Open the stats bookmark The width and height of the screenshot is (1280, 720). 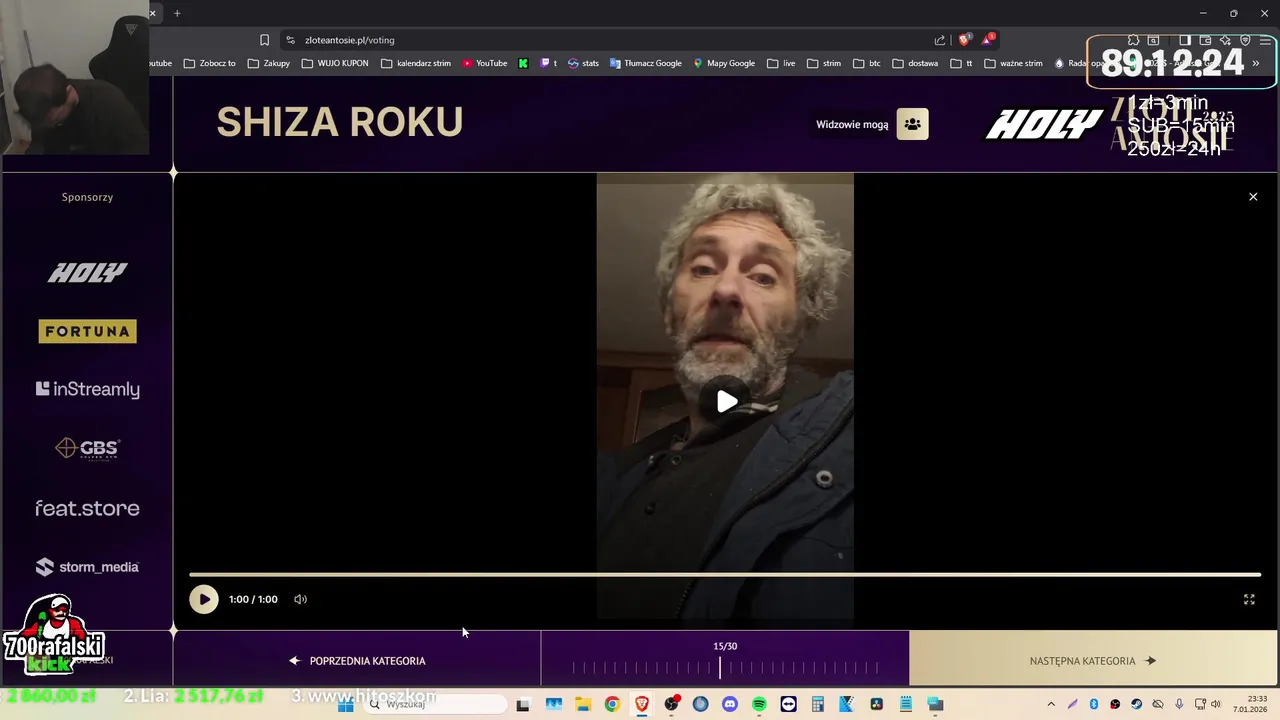(x=583, y=63)
